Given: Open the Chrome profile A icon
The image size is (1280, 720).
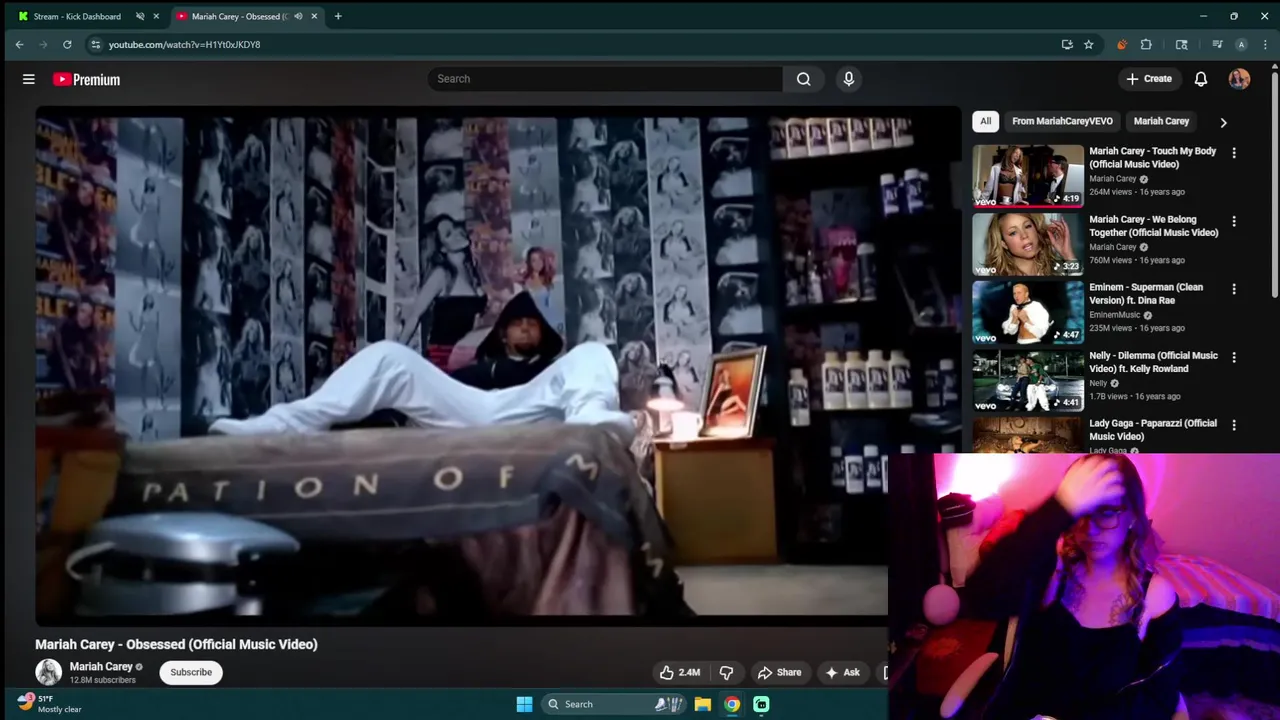Looking at the screenshot, I should coord(1241,44).
